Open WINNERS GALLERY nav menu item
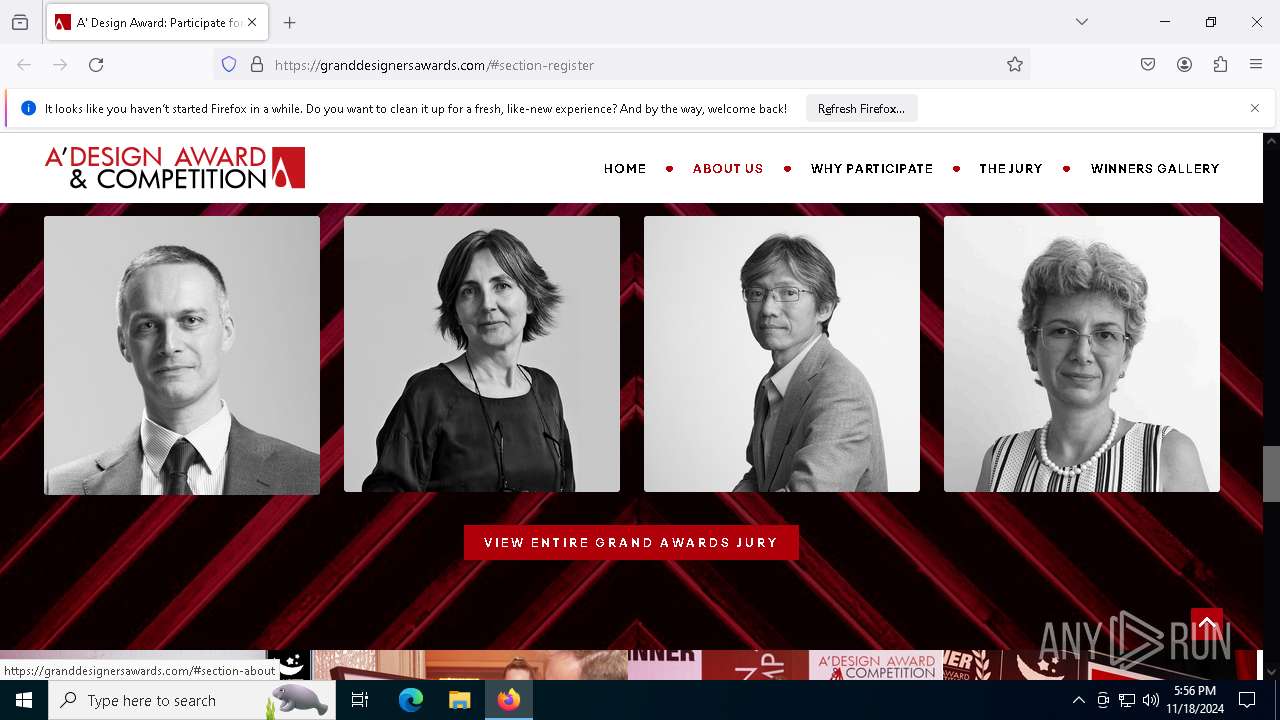1280x720 pixels. (x=1155, y=169)
